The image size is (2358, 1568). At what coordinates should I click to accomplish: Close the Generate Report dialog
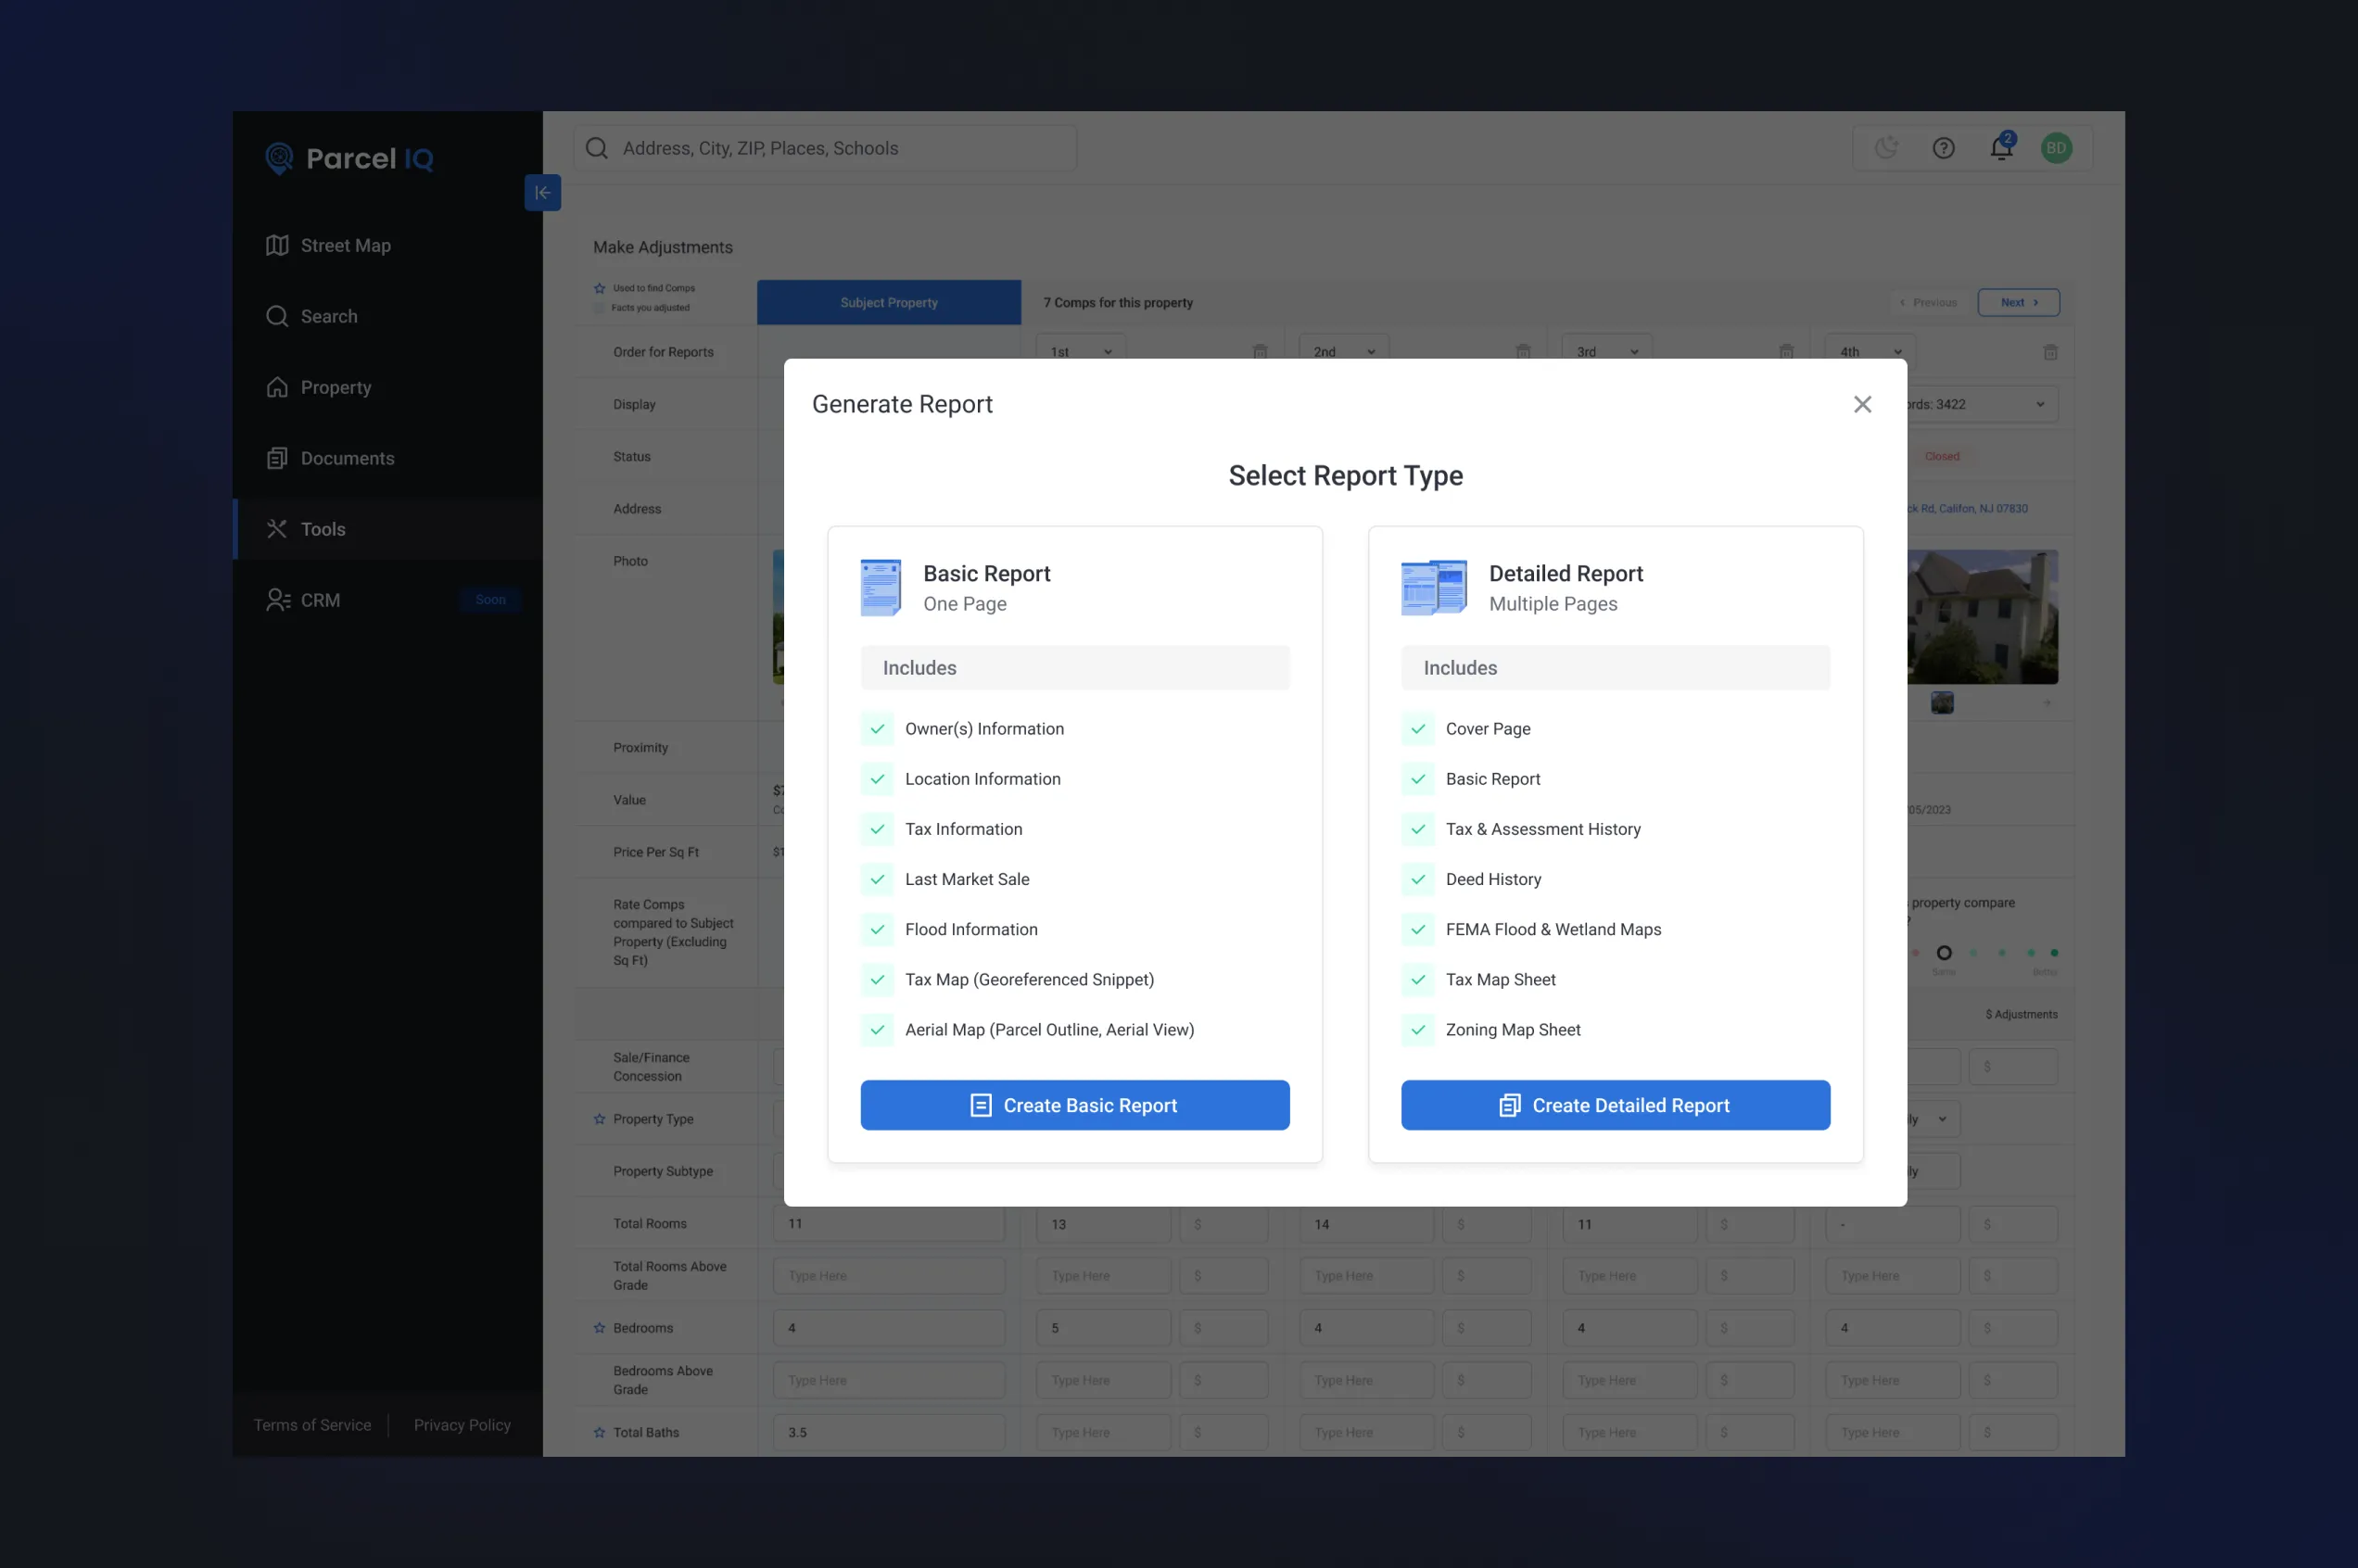tap(1861, 404)
